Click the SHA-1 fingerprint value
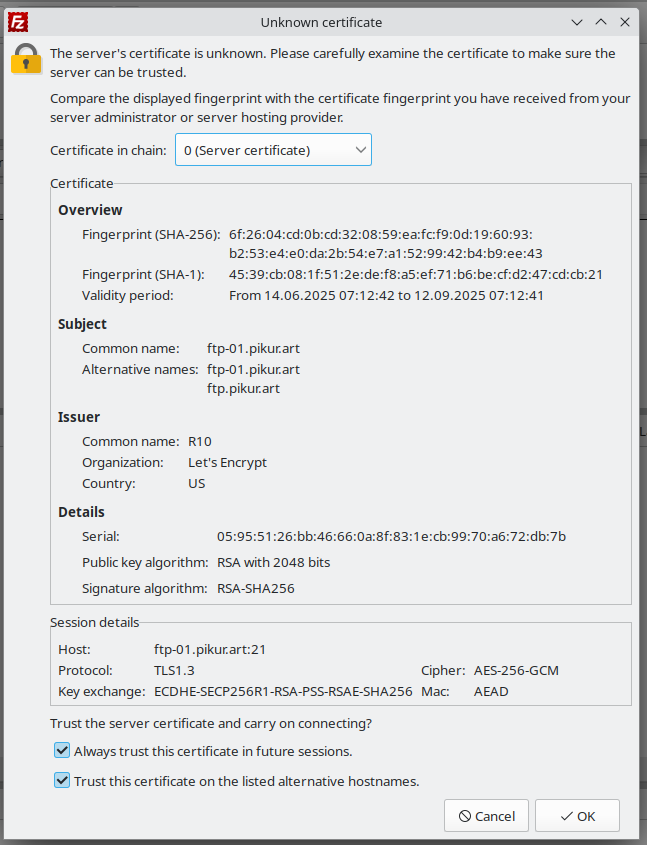This screenshot has height=845, width=647. coord(415,274)
